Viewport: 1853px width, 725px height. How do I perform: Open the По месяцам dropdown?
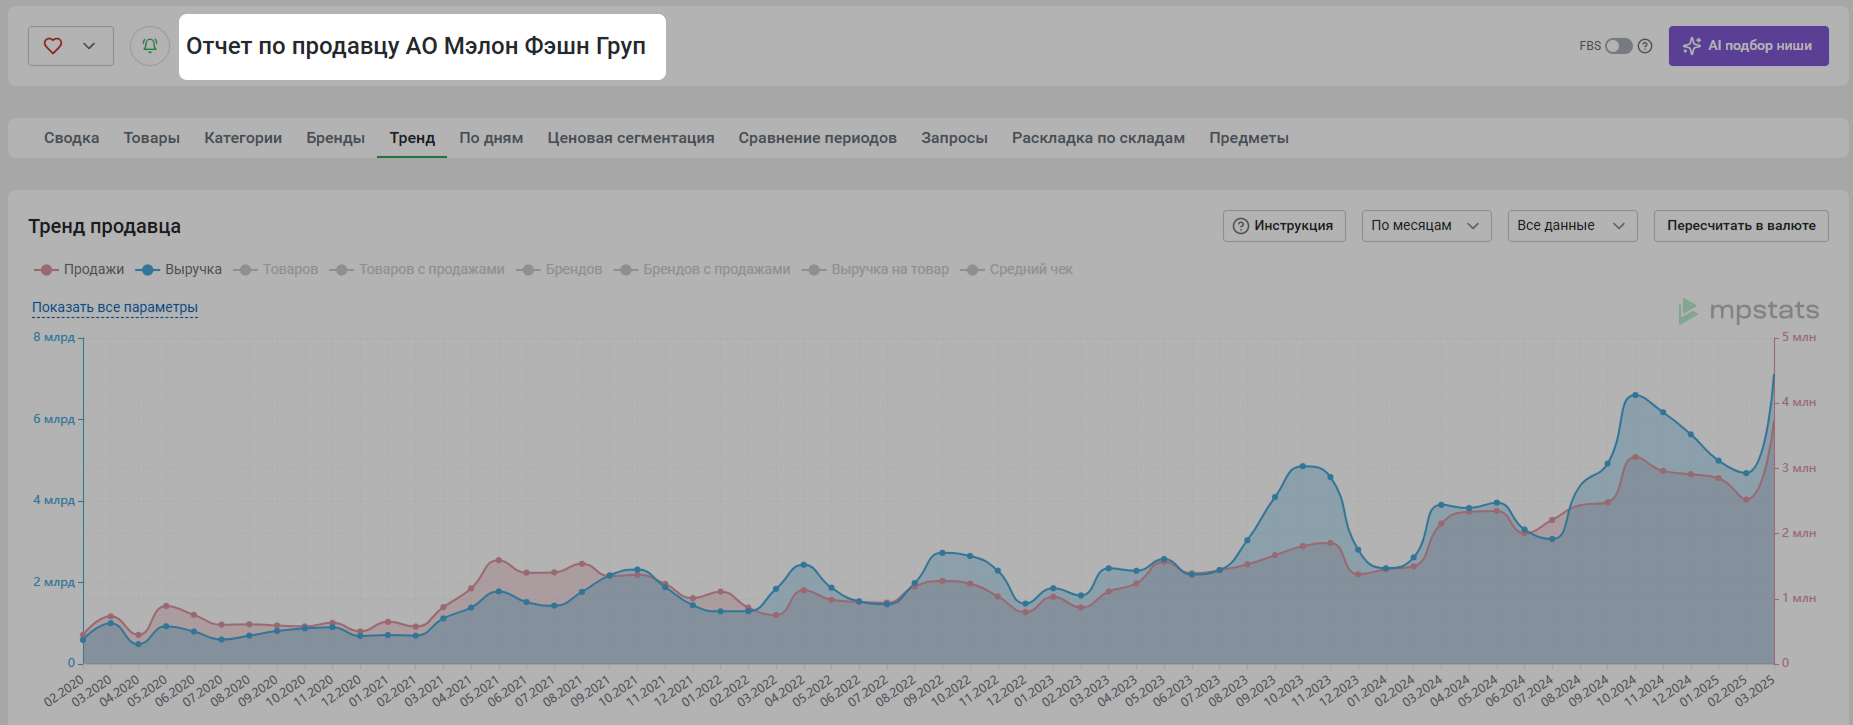coord(1426,226)
